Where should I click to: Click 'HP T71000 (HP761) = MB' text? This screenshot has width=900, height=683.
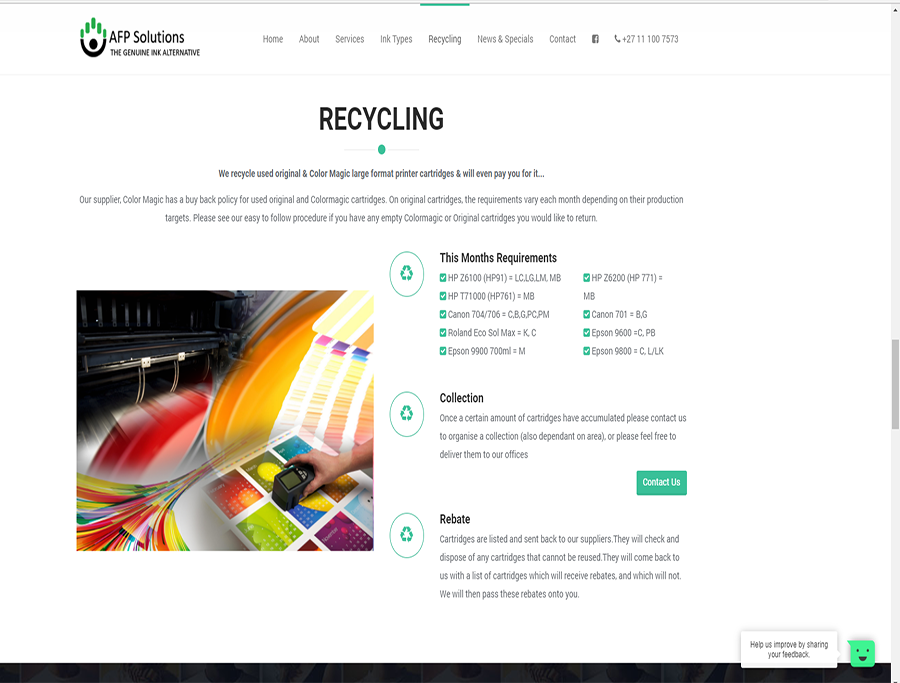pos(491,296)
